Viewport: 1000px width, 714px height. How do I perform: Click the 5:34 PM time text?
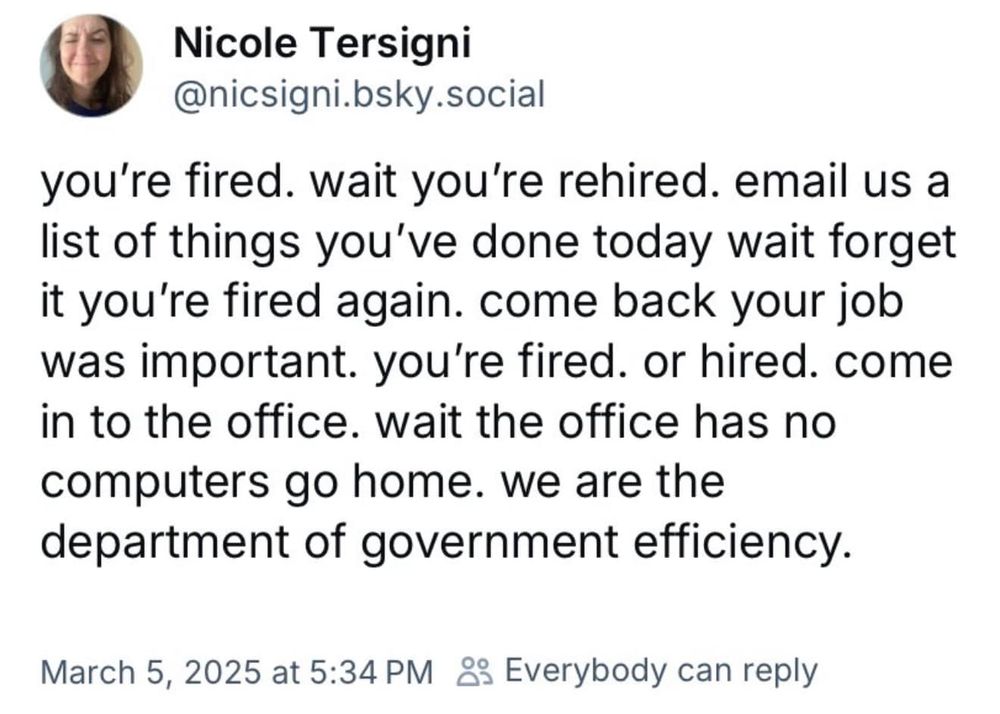tap(372, 673)
